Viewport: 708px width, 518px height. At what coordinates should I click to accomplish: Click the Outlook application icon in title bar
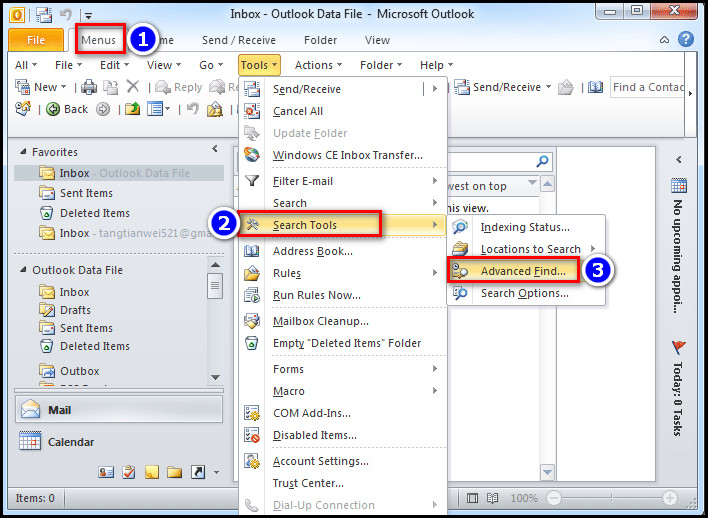[17, 15]
